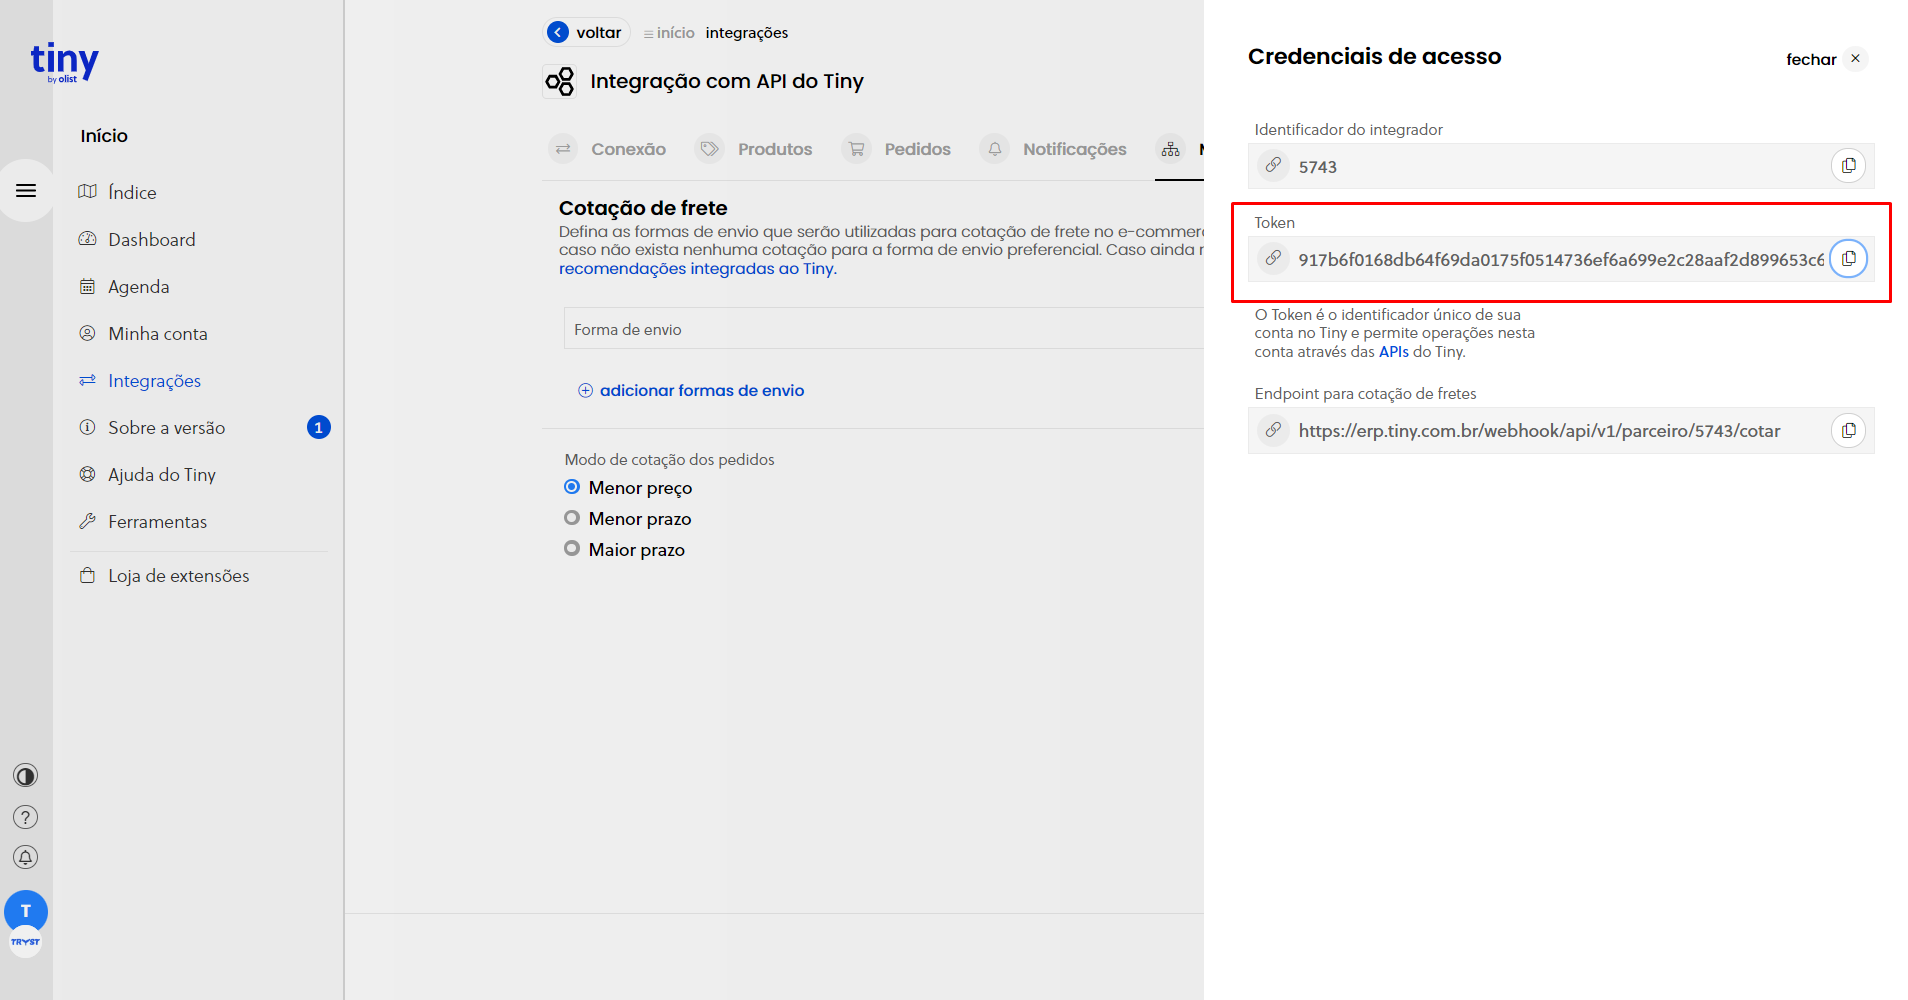This screenshot has width=1908, height=1000.
Task: Click the Identificador do integrador field
Action: (1561, 166)
